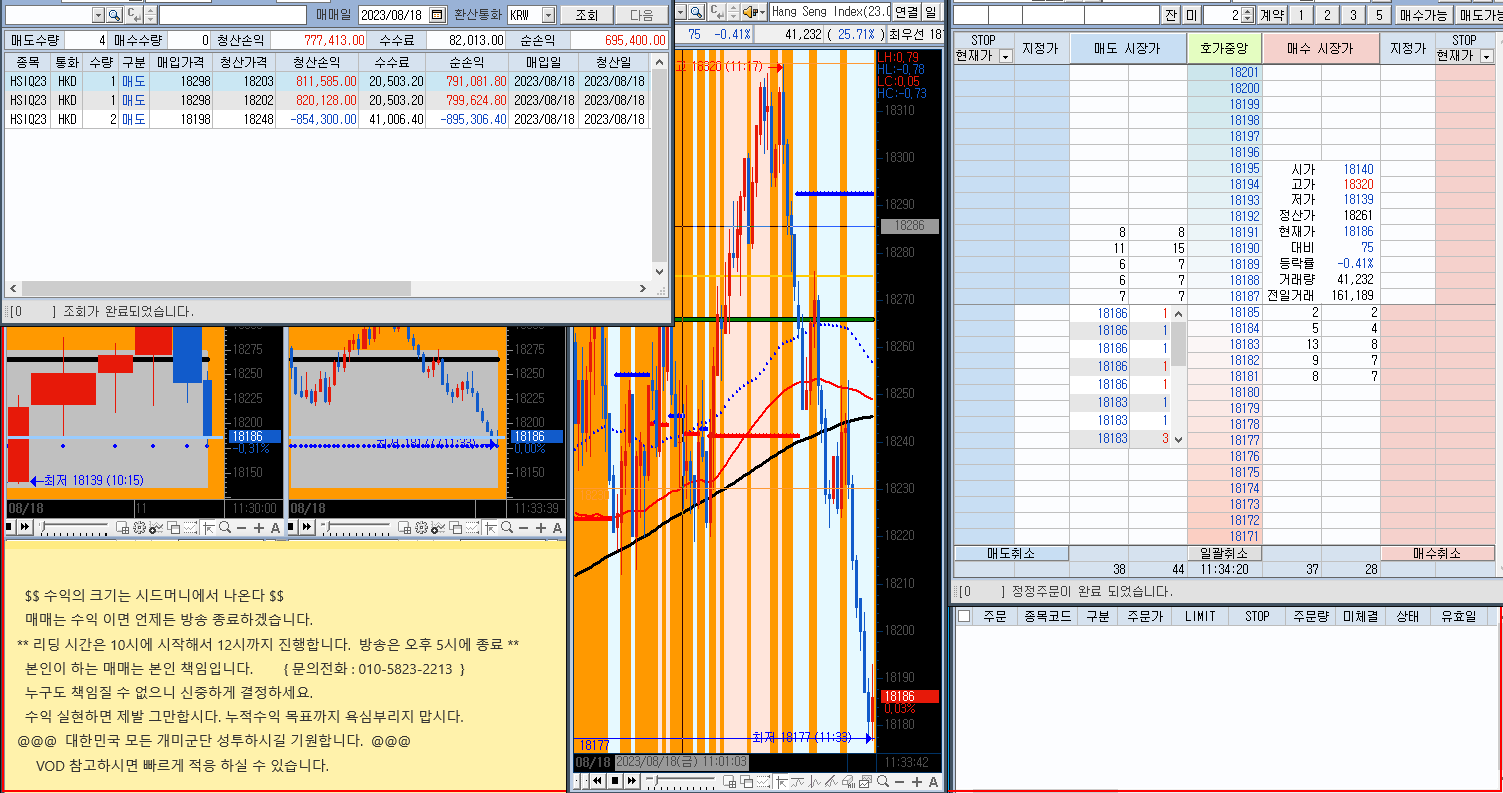Click plus zoom-in icon on right mini chart

click(541, 528)
